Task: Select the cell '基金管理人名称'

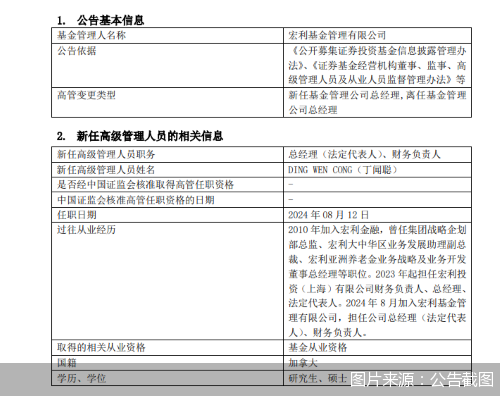Action: 167,36
